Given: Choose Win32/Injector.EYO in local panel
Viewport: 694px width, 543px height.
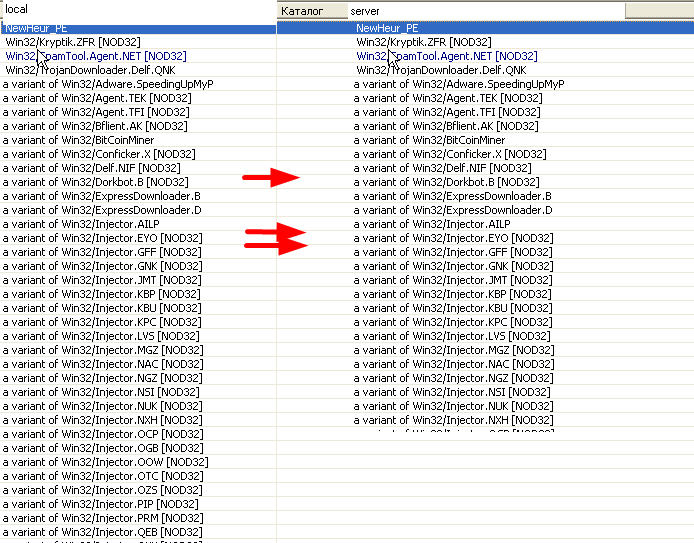Looking at the screenshot, I should click(102, 239).
